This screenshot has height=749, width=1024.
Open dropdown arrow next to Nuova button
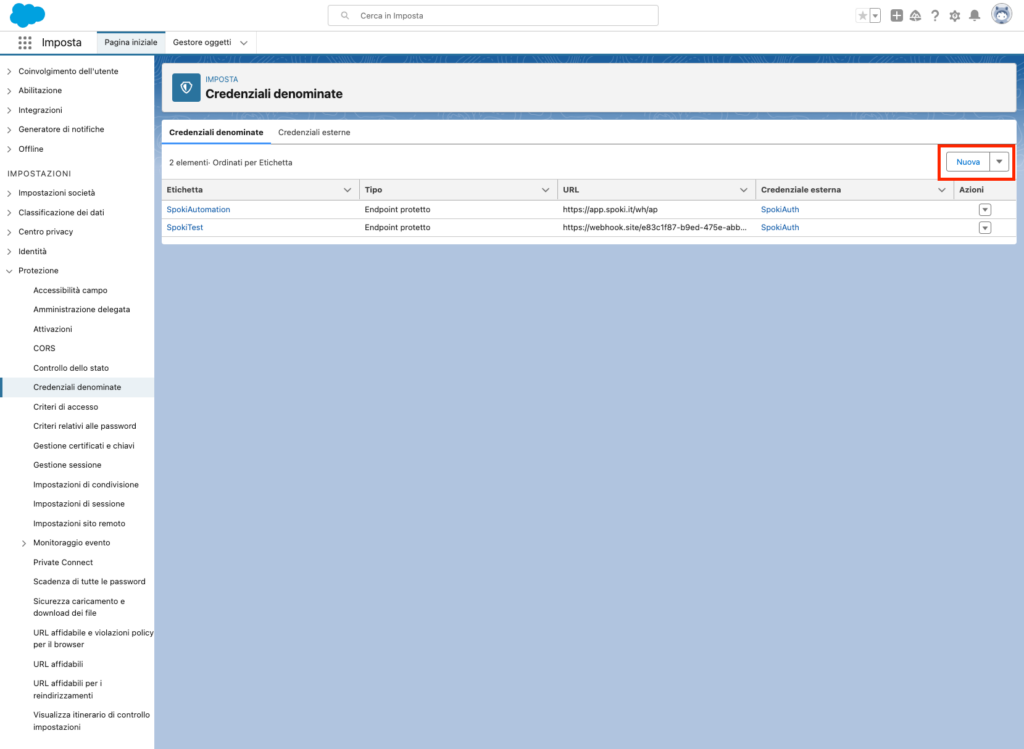pos(999,162)
